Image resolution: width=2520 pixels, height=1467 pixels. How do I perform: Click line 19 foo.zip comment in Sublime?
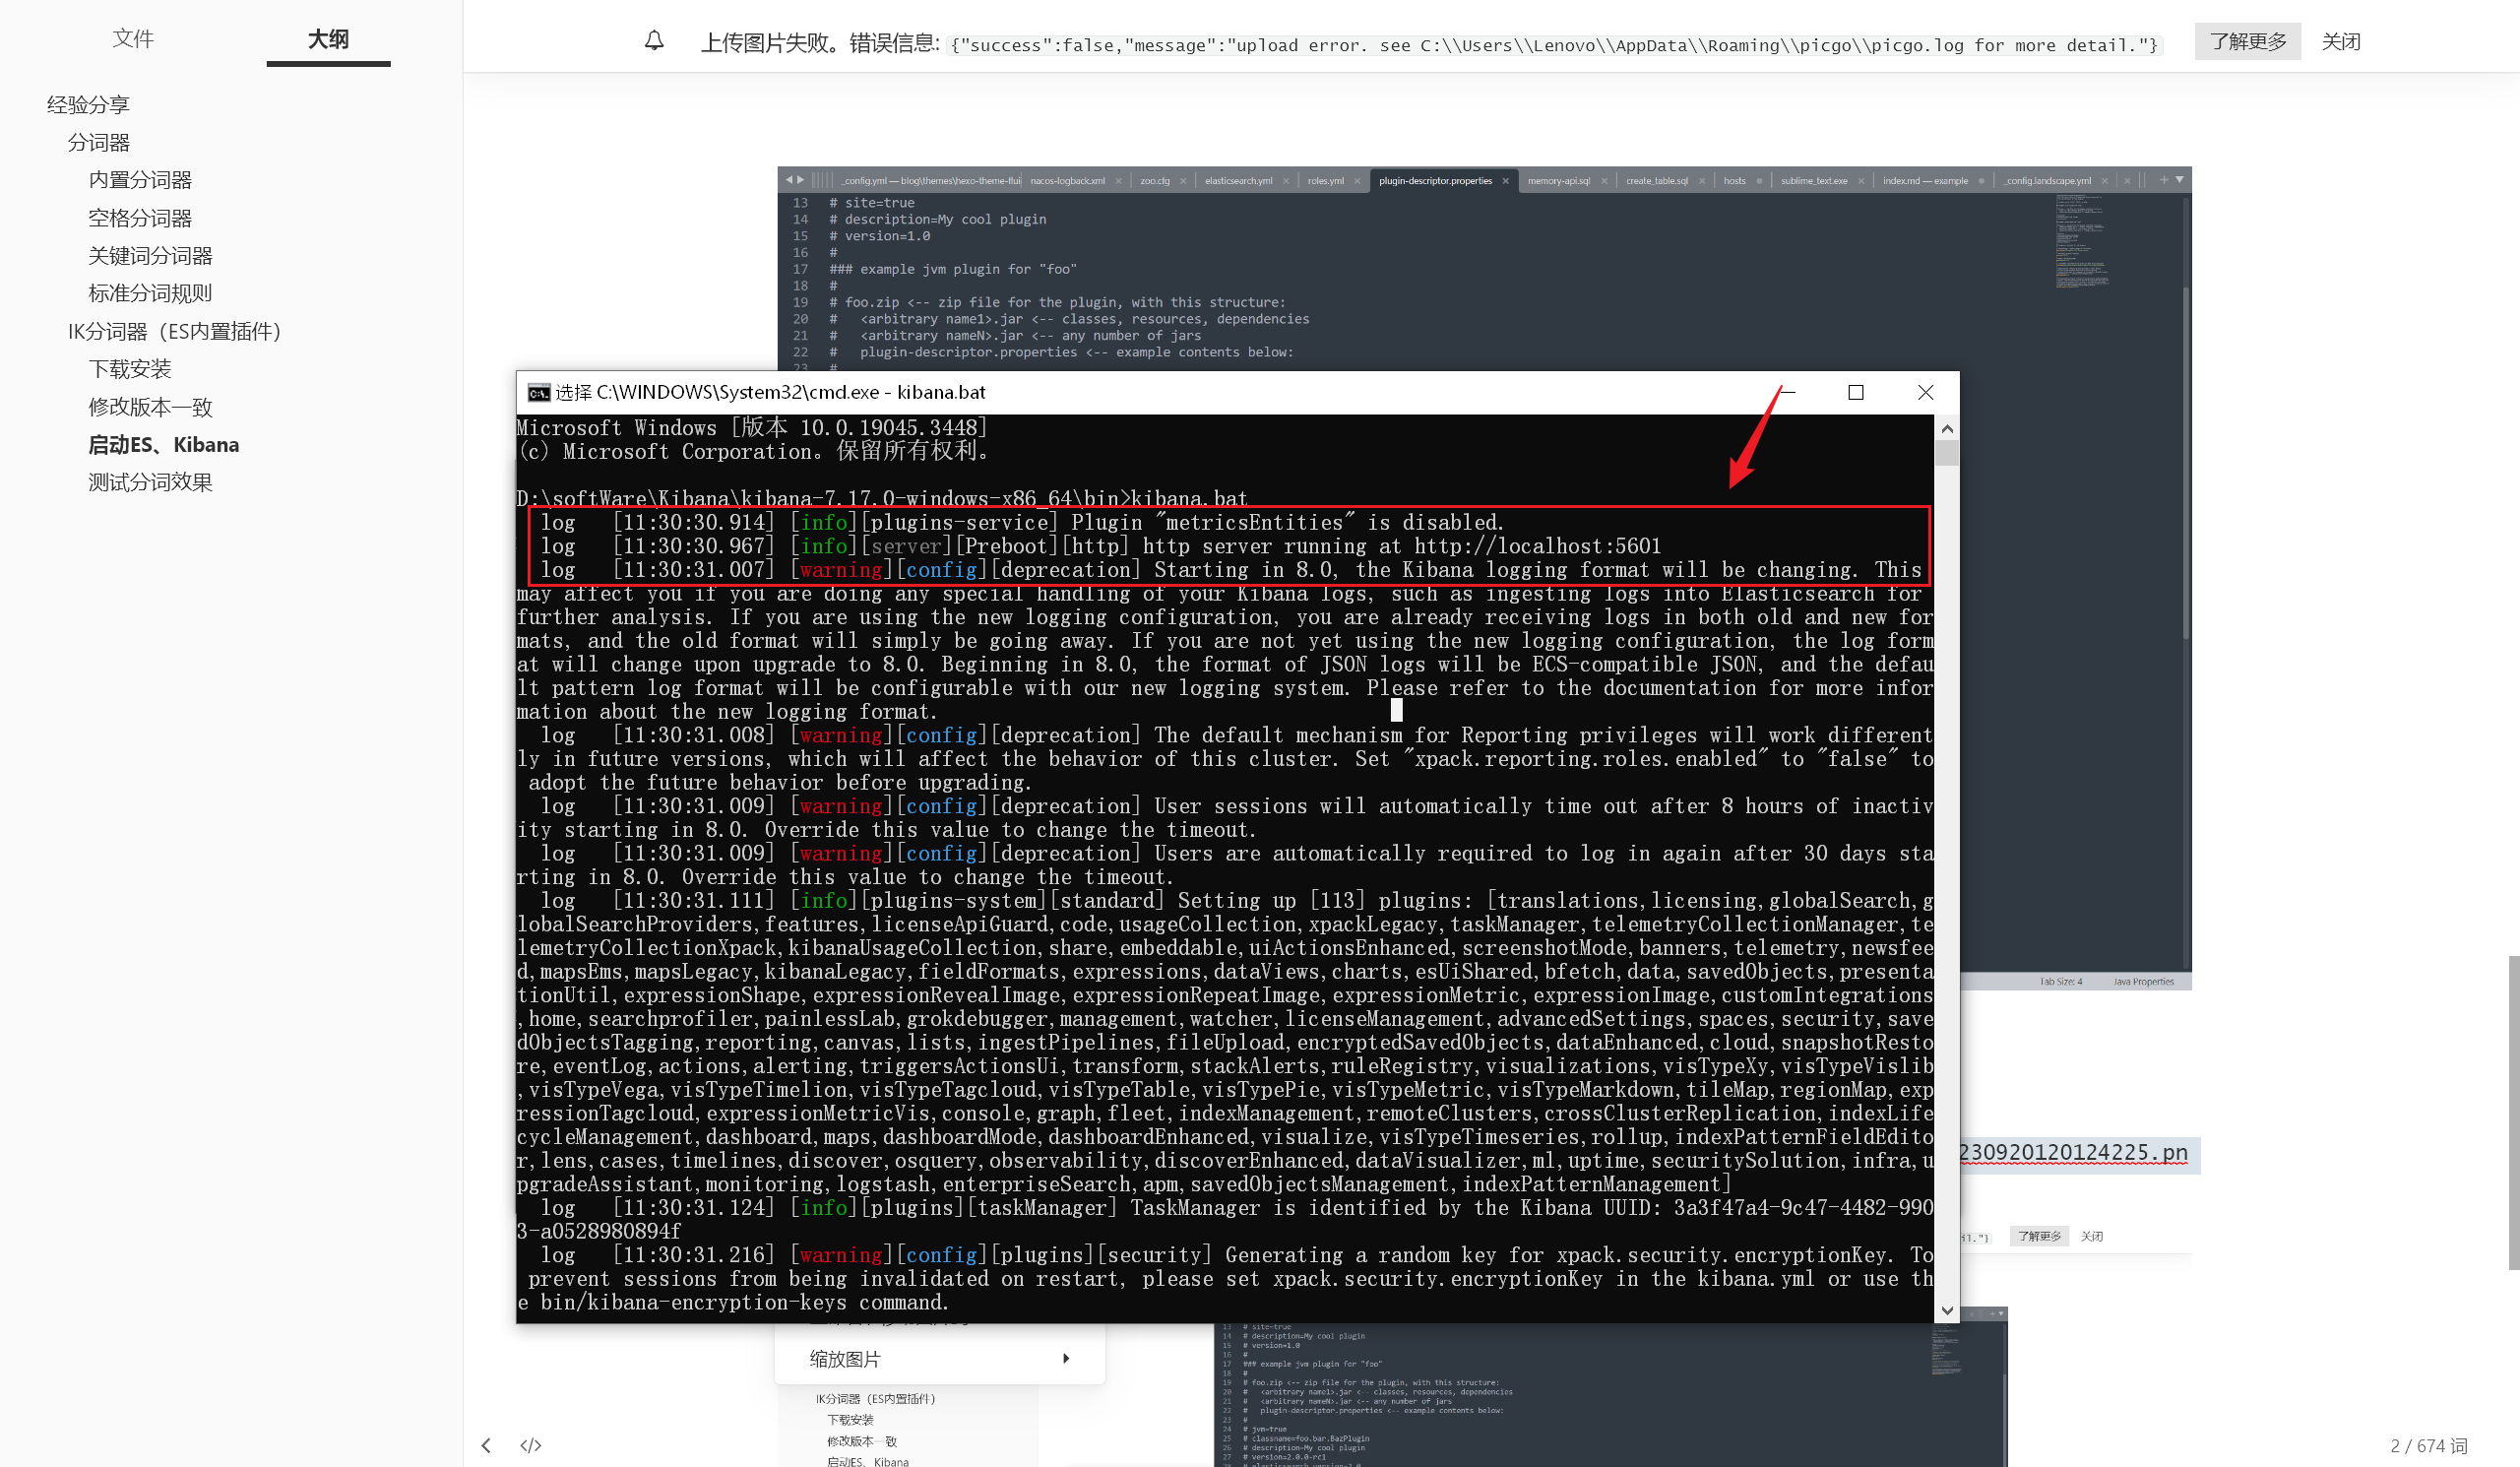(x=1056, y=302)
